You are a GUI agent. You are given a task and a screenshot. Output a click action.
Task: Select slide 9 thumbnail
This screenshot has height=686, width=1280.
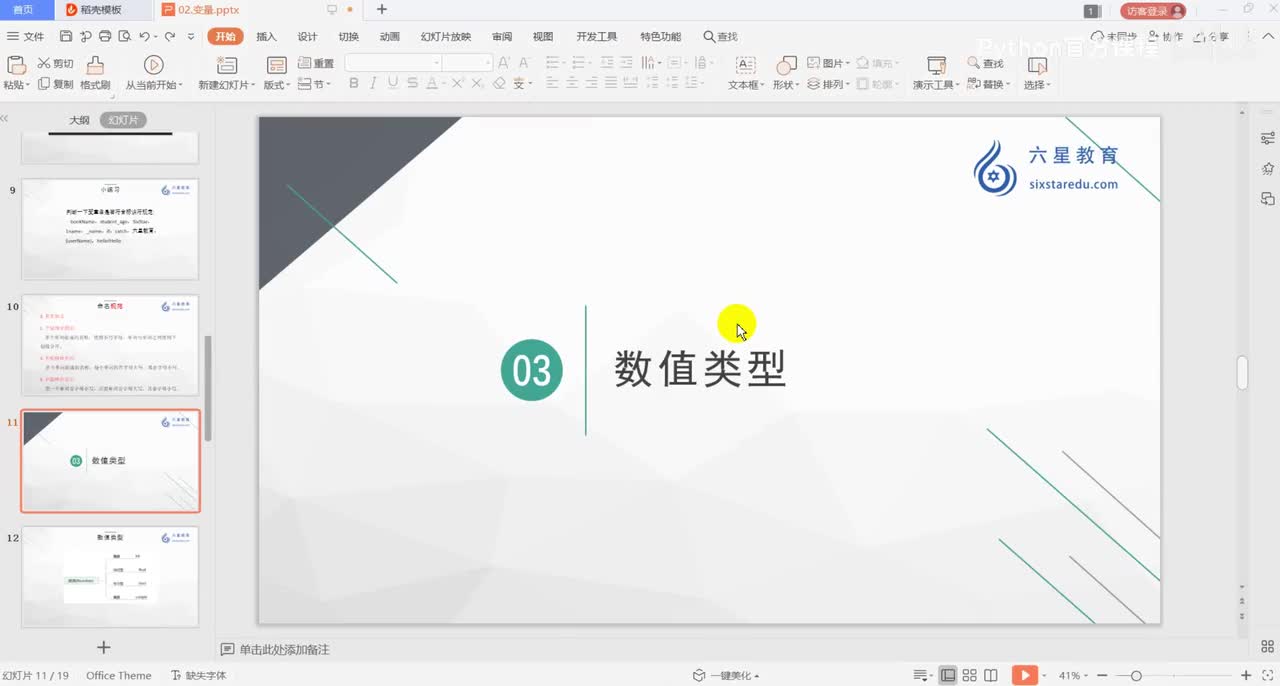(110, 229)
